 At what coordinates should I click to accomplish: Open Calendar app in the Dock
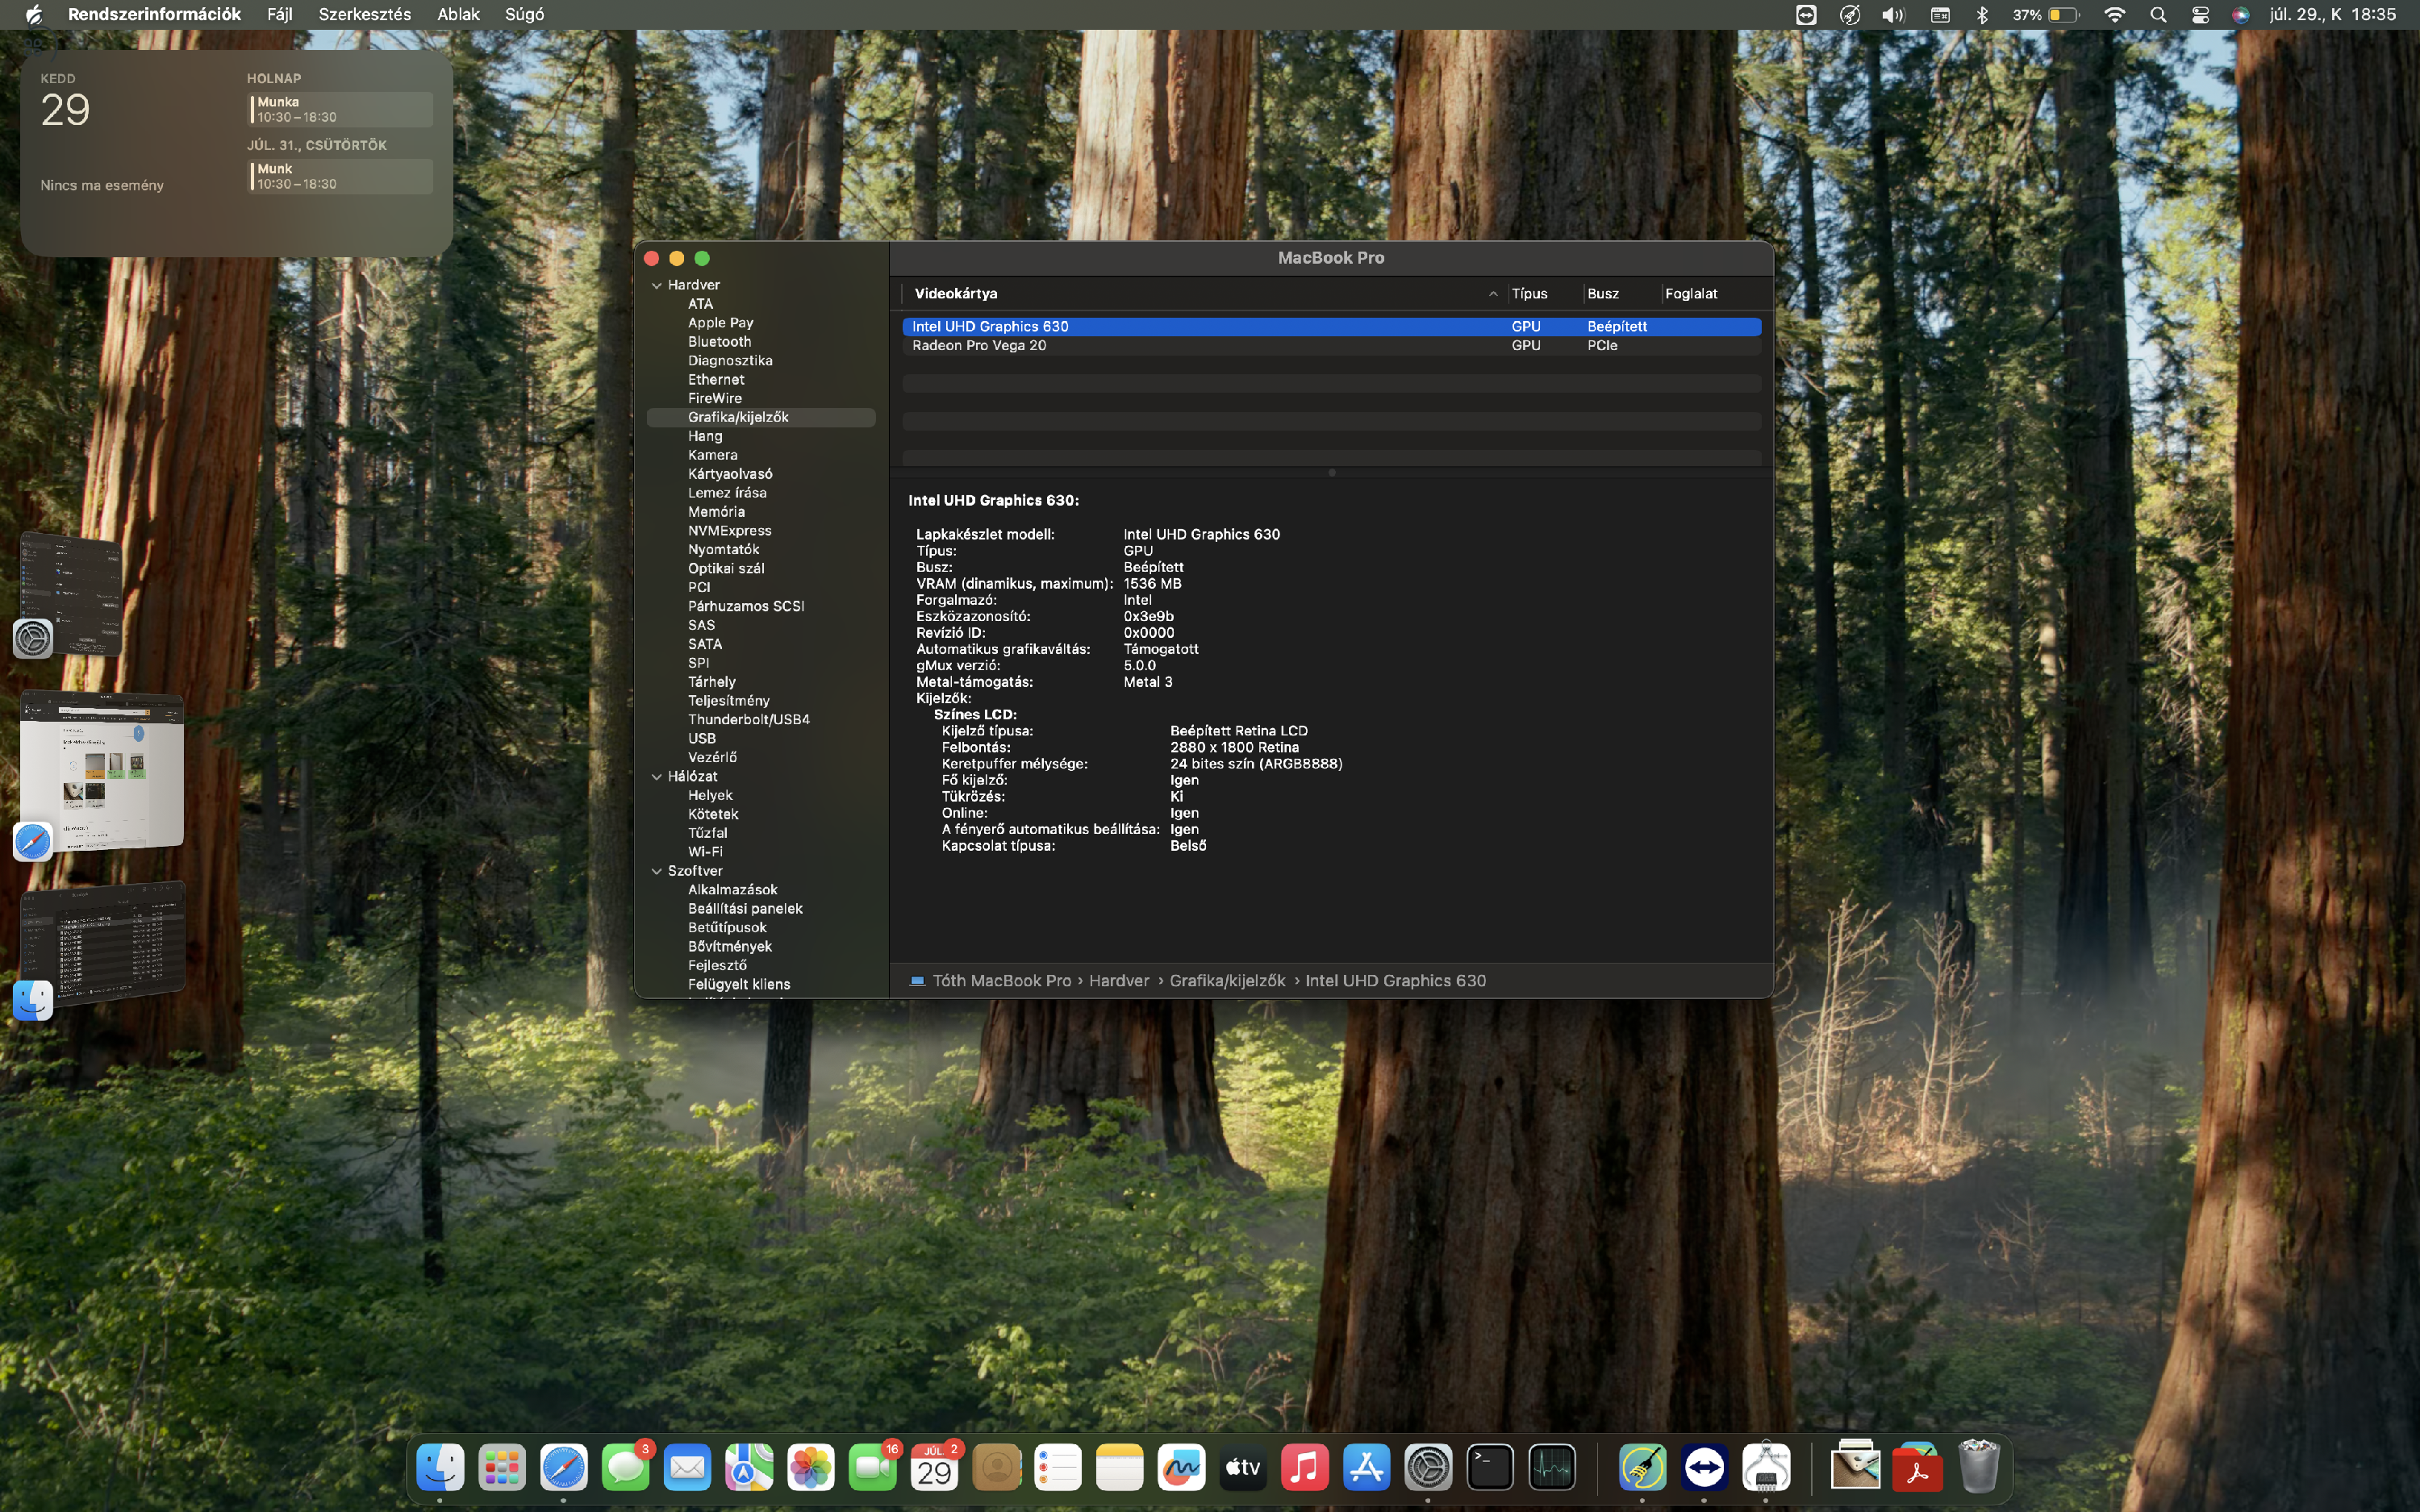click(934, 1467)
